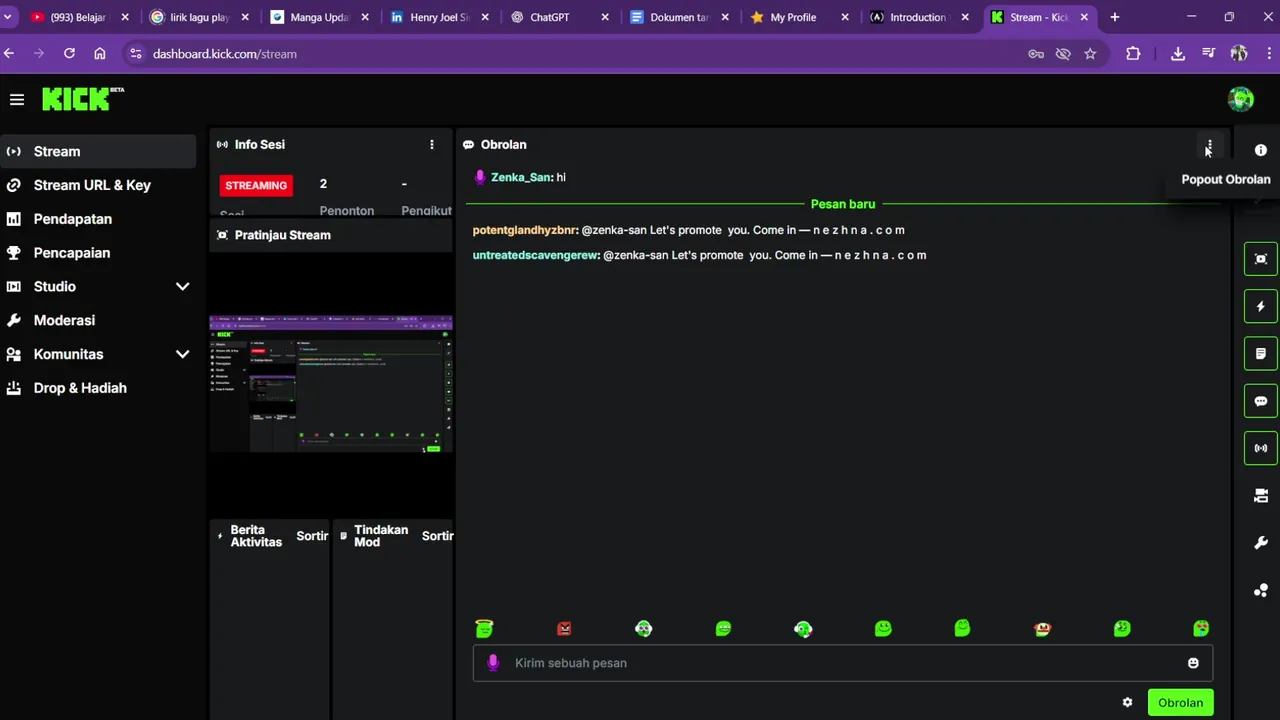Click username untreatedscavengerew in chat
Screen dimensions: 1280x720
[536, 255]
